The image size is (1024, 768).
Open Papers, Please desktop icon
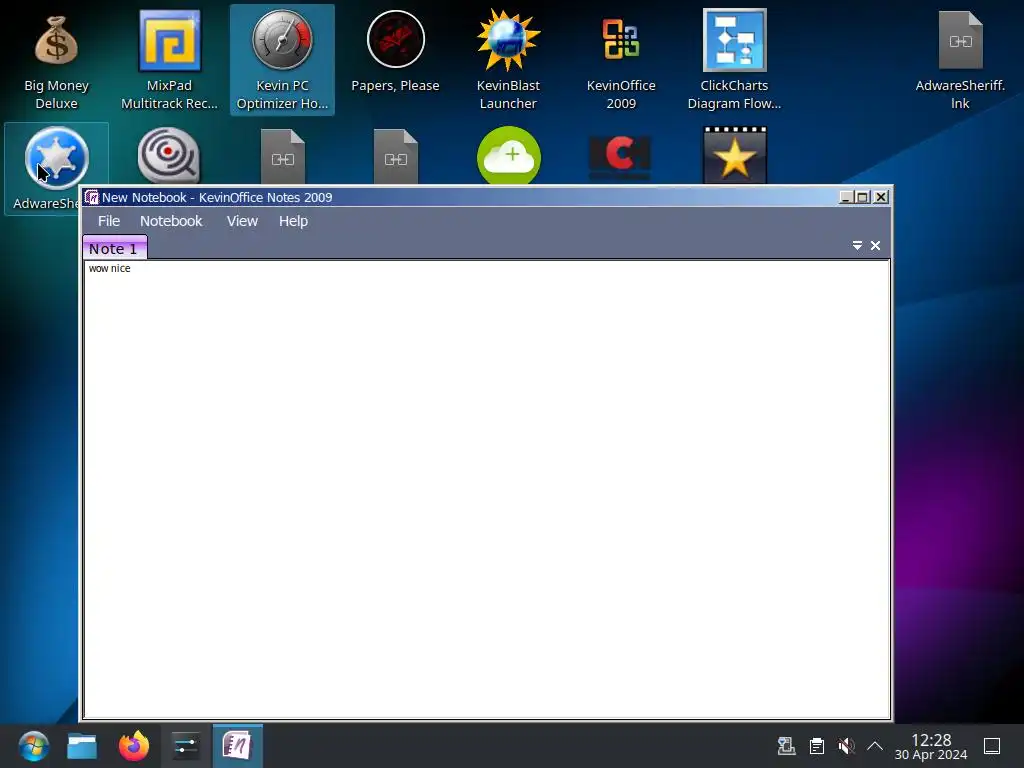click(395, 52)
